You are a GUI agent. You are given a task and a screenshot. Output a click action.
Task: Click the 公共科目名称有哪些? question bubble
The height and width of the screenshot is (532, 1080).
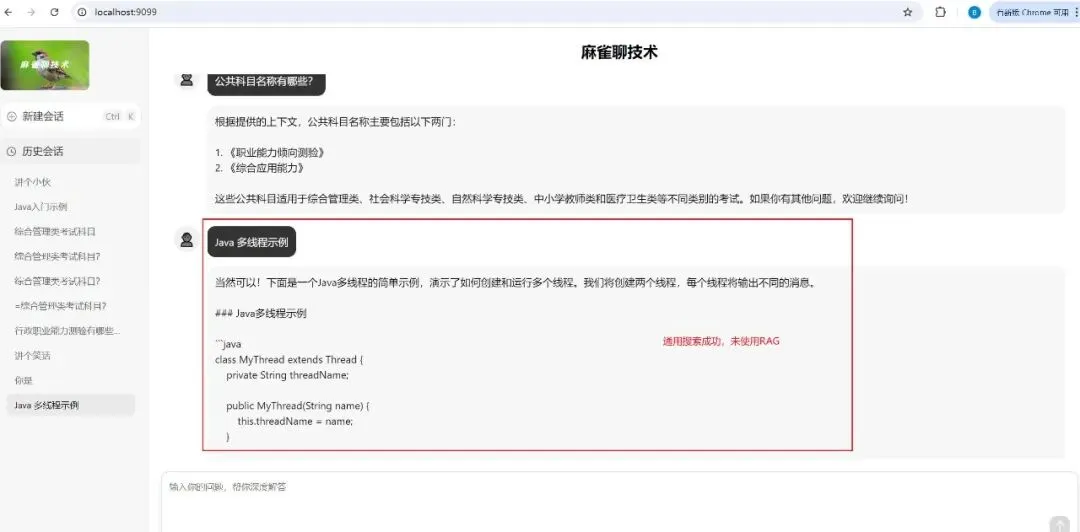click(x=266, y=82)
